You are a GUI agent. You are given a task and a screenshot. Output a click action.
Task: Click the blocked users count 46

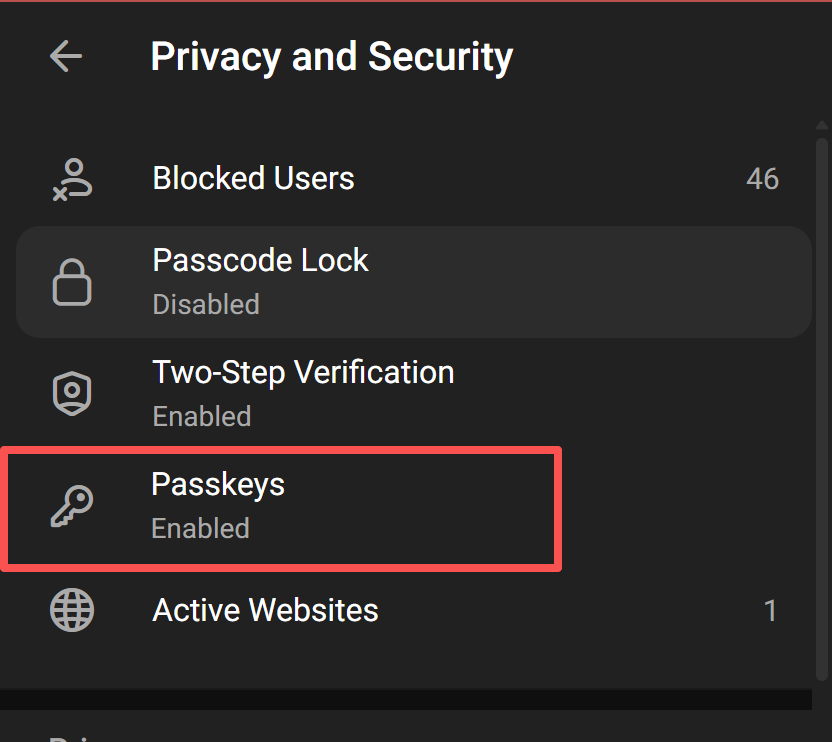coord(762,180)
